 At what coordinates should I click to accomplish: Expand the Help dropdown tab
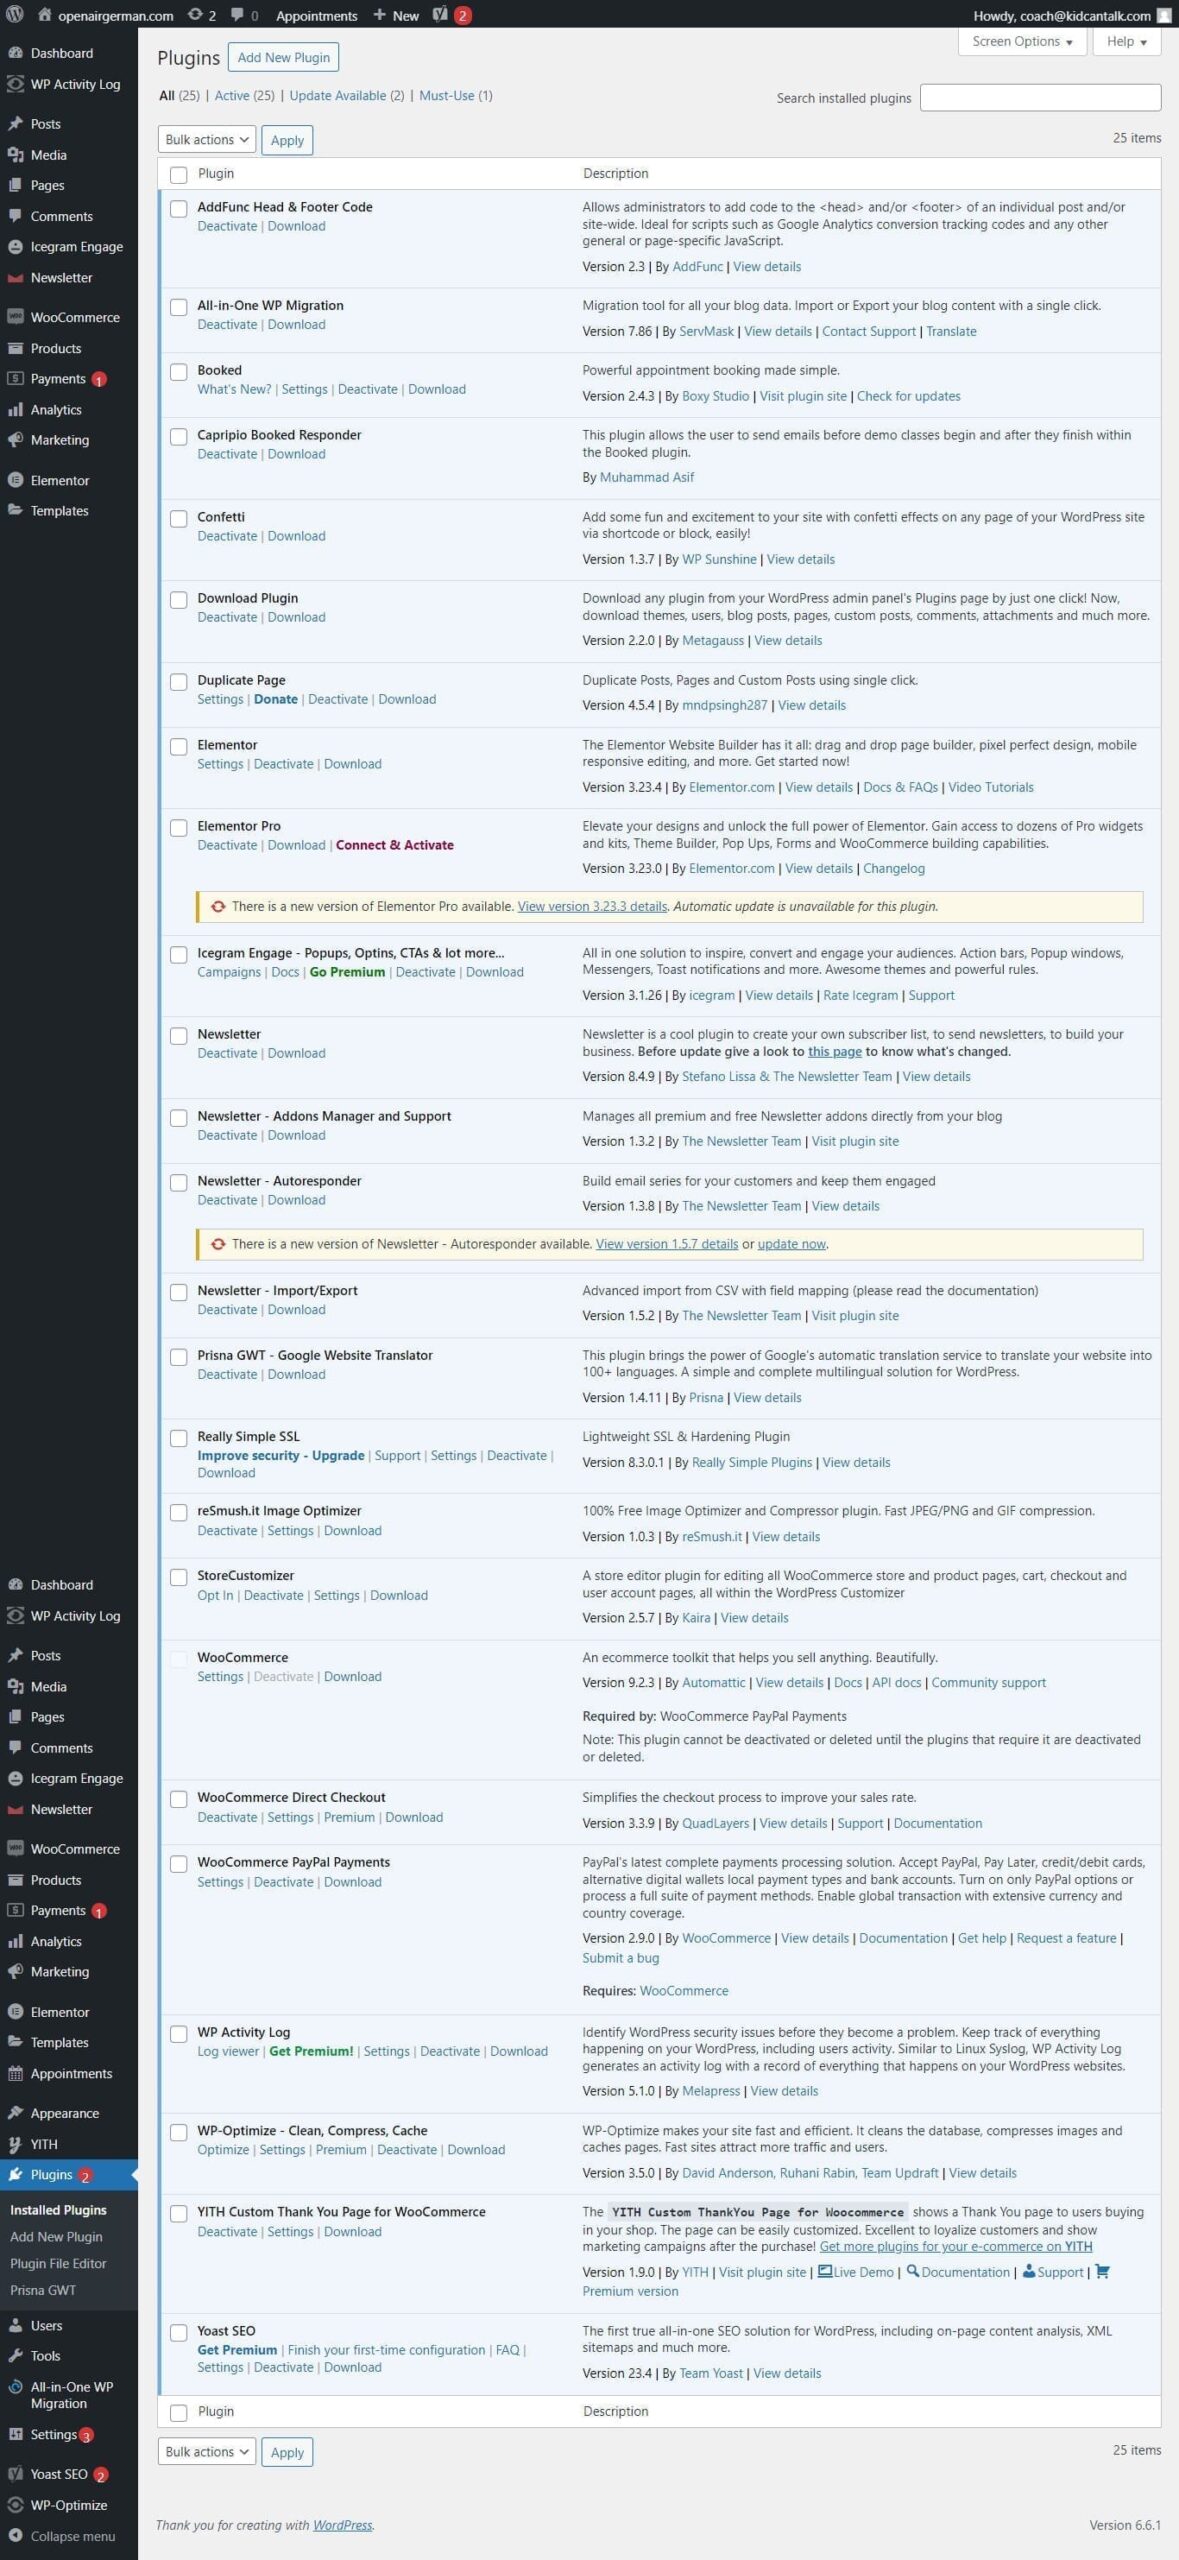(x=1126, y=41)
